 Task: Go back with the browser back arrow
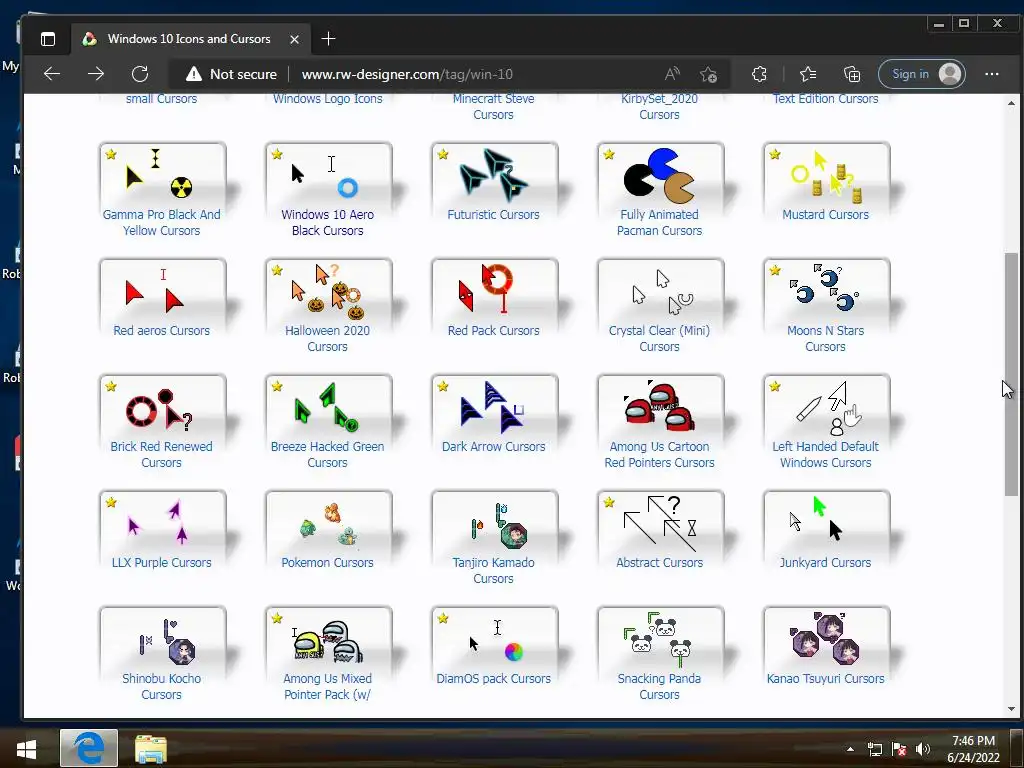[52, 74]
